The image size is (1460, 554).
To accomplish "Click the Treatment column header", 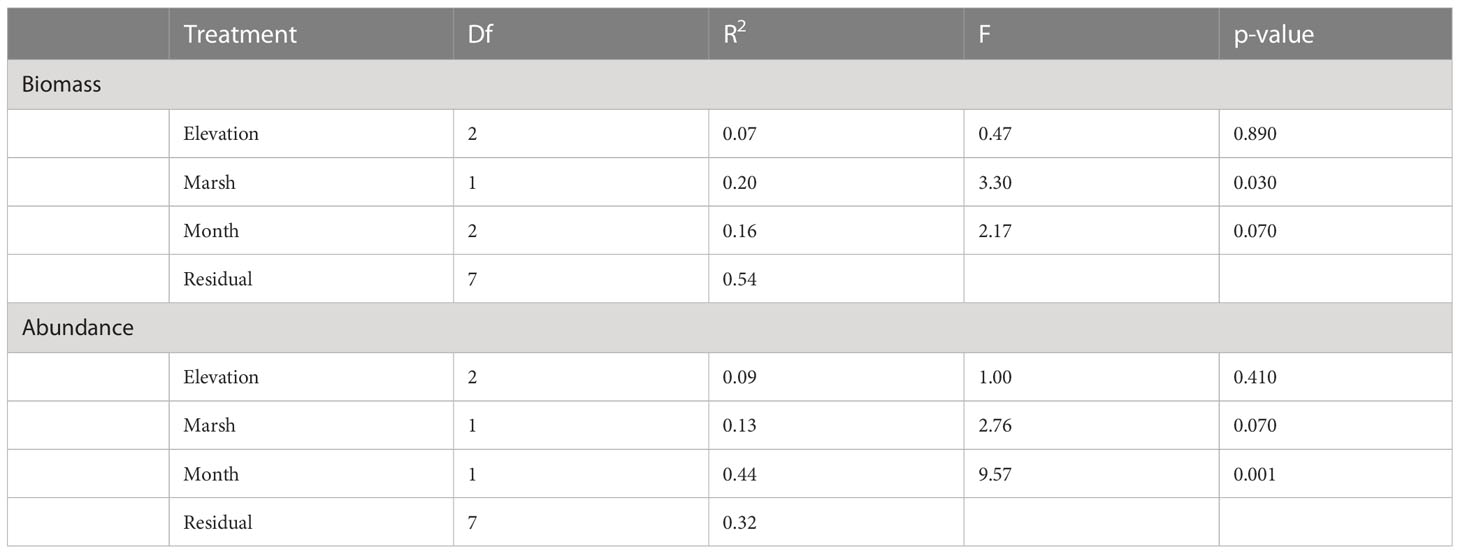I will (240, 34).
